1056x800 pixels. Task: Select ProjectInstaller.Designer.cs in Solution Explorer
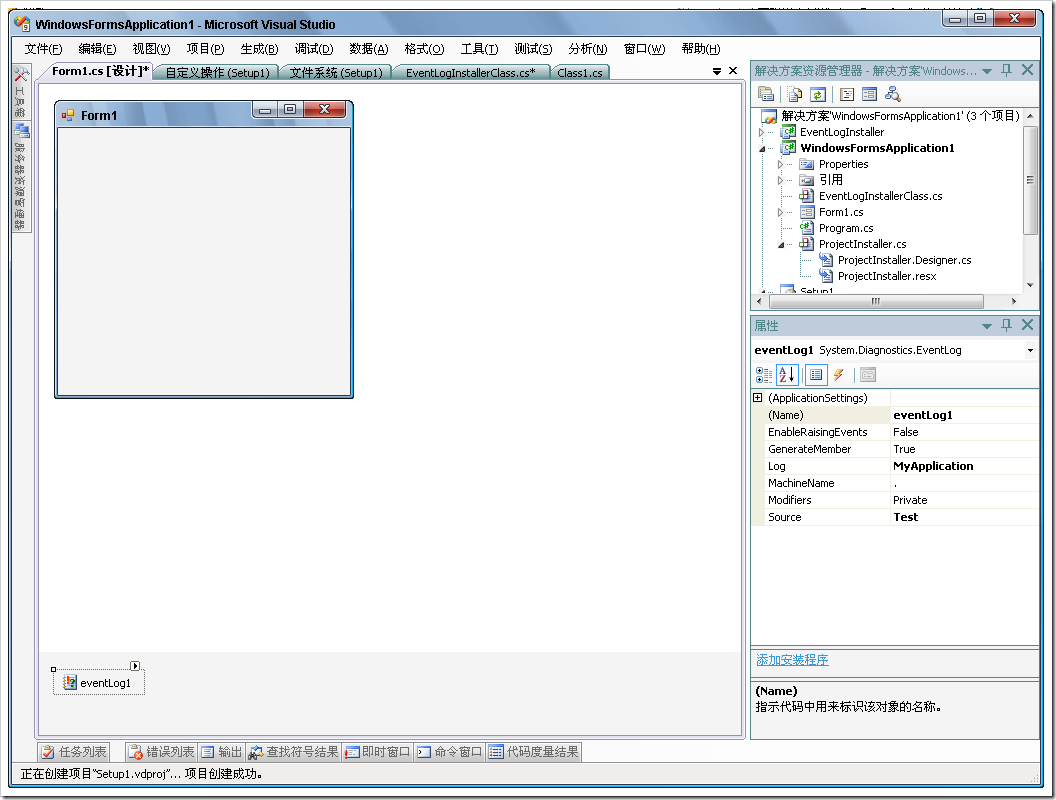coord(904,260)
